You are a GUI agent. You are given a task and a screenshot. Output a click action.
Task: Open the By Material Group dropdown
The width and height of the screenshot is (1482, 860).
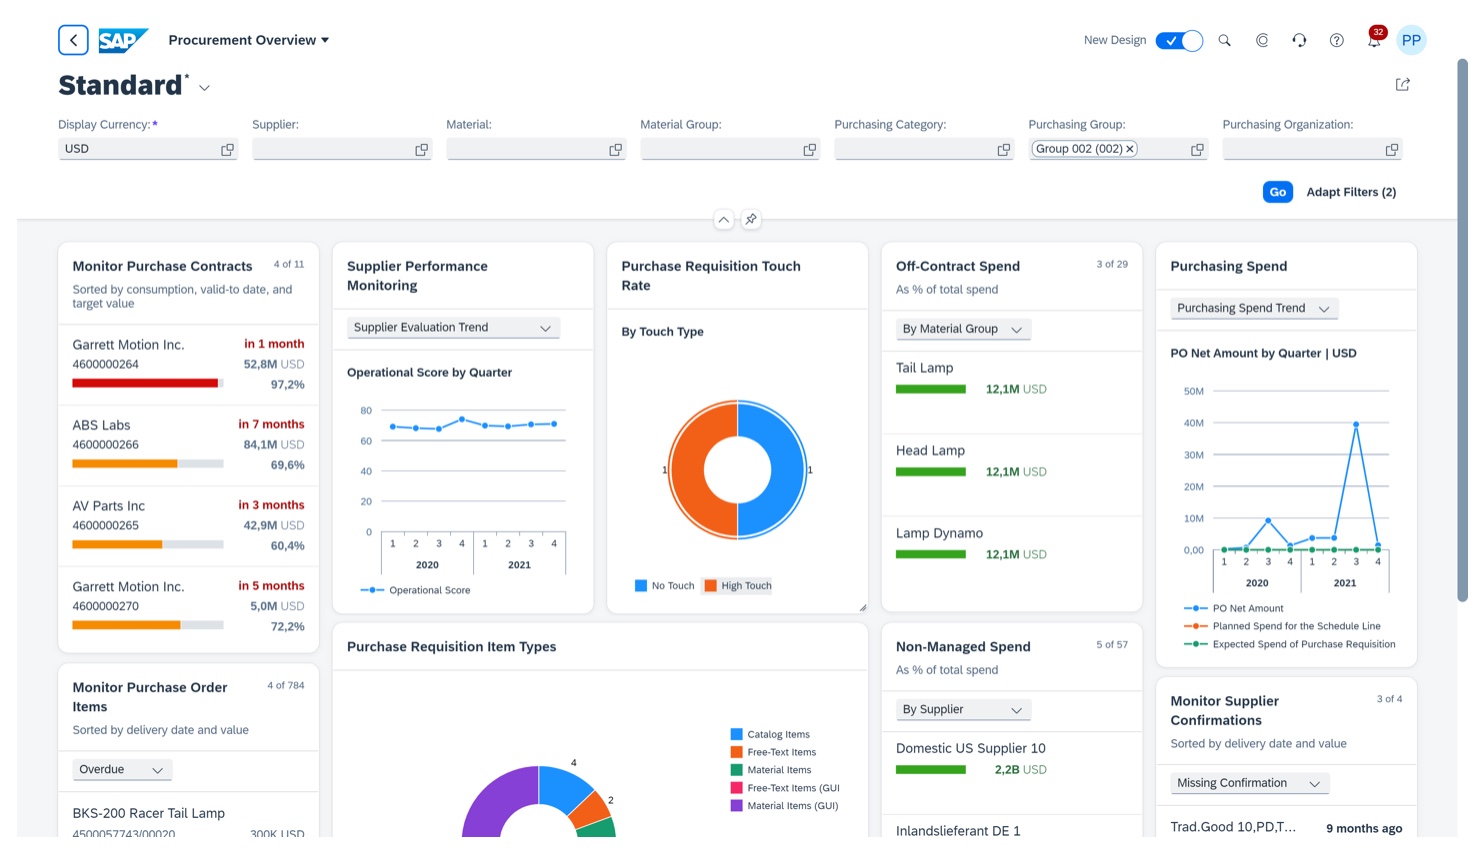pos(963,329)
